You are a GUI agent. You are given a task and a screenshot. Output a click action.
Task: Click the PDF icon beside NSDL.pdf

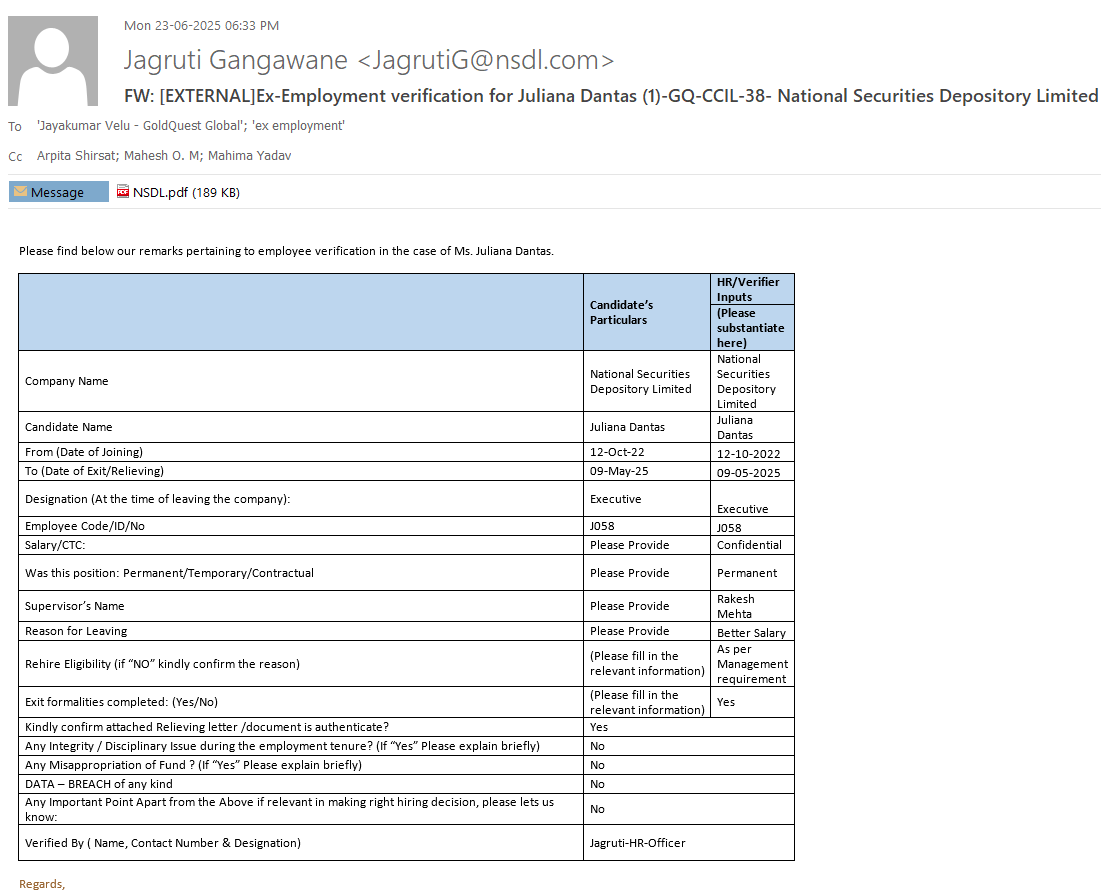pos(123,191)
